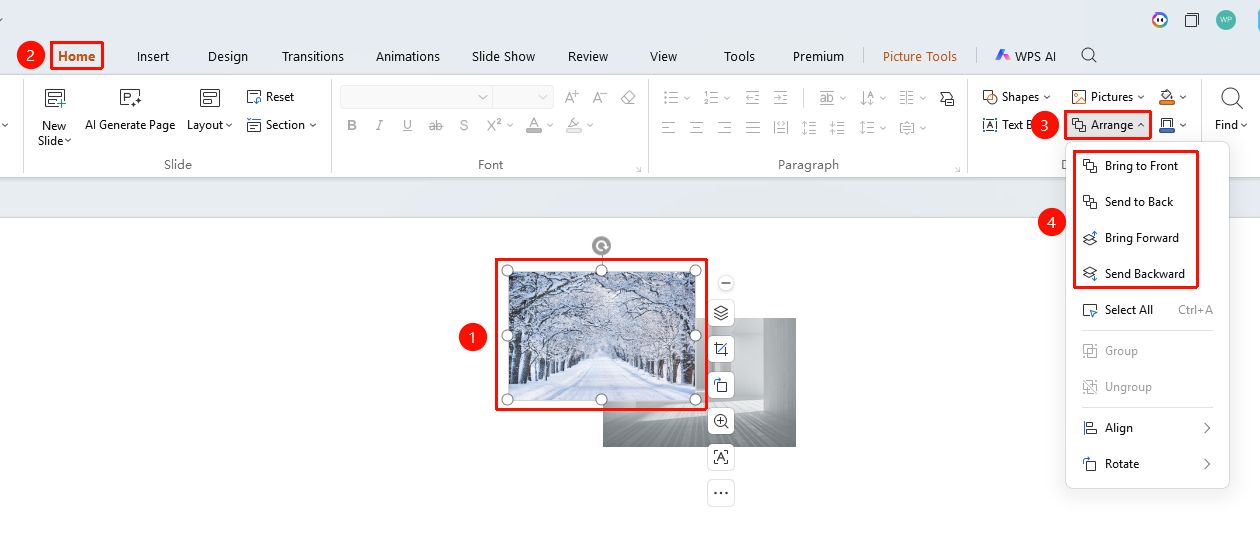Click the font color A swatch
Viewport: 1260px width, 537px height.
[x=534, y=125]
